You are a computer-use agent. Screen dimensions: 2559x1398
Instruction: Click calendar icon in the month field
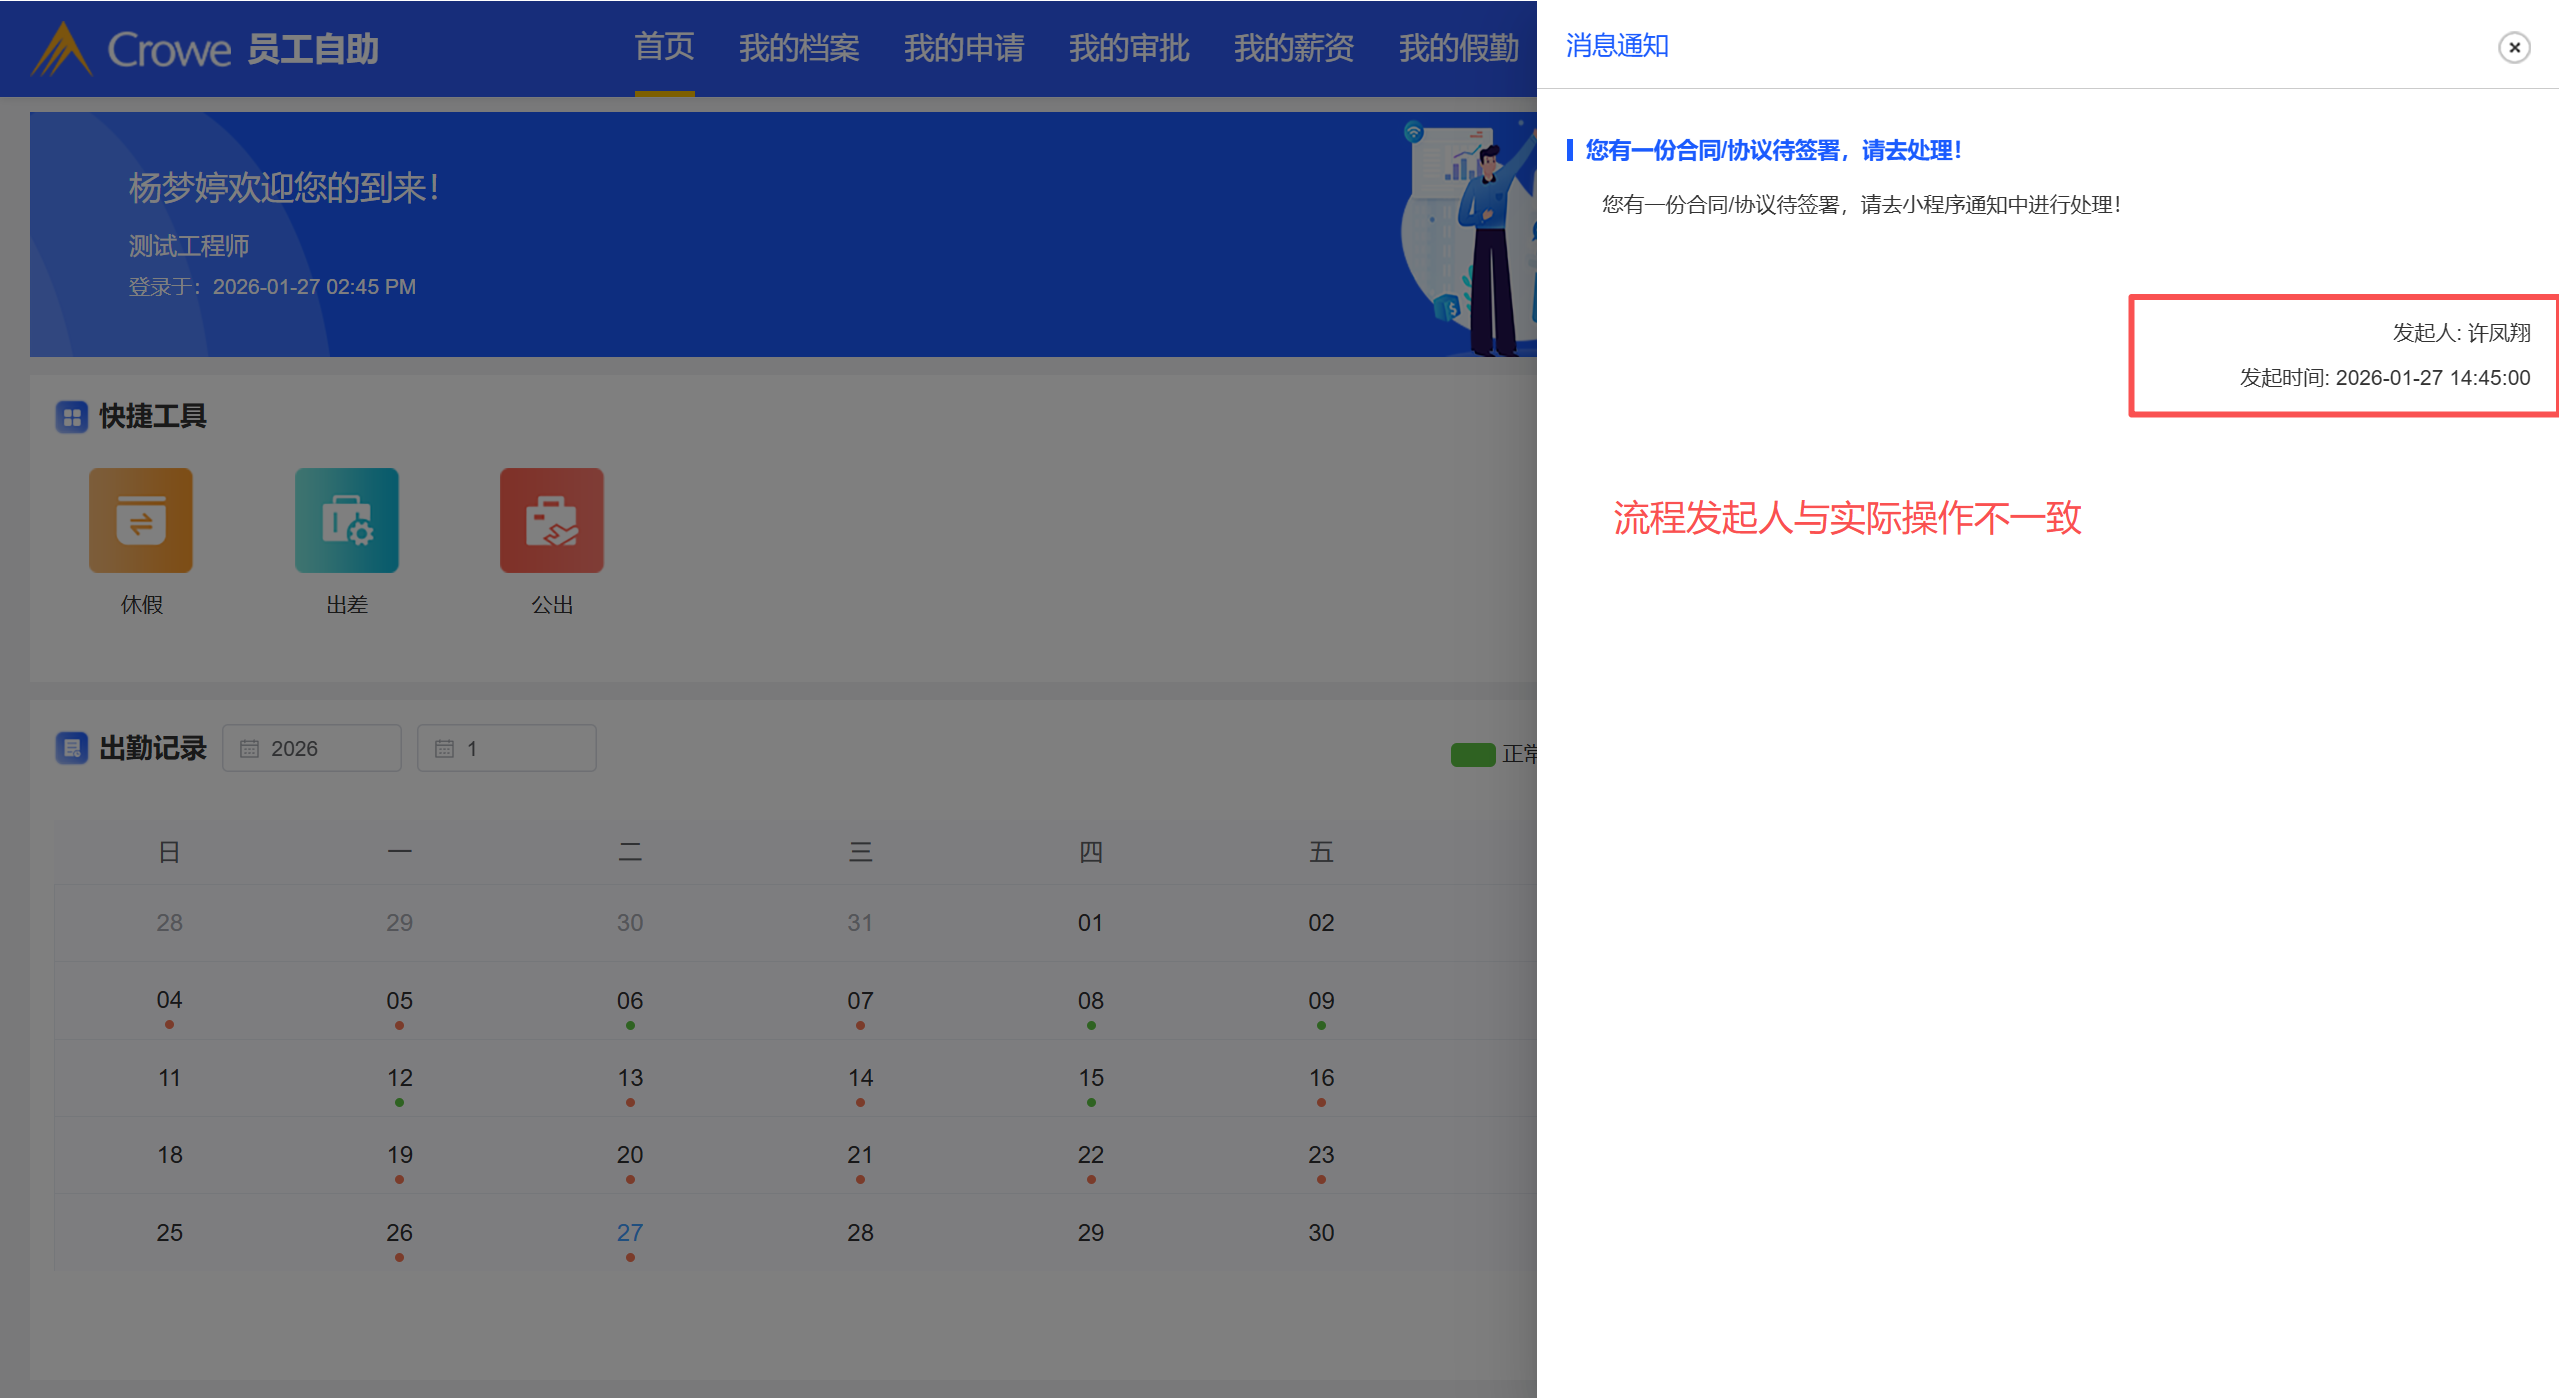pyautogui.click(x=444, y=749)
